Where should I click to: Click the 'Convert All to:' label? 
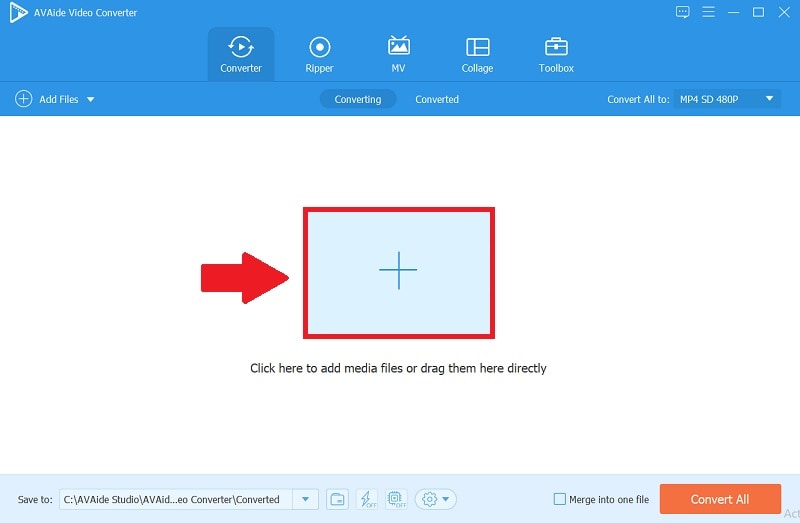(x=638, y=99)
